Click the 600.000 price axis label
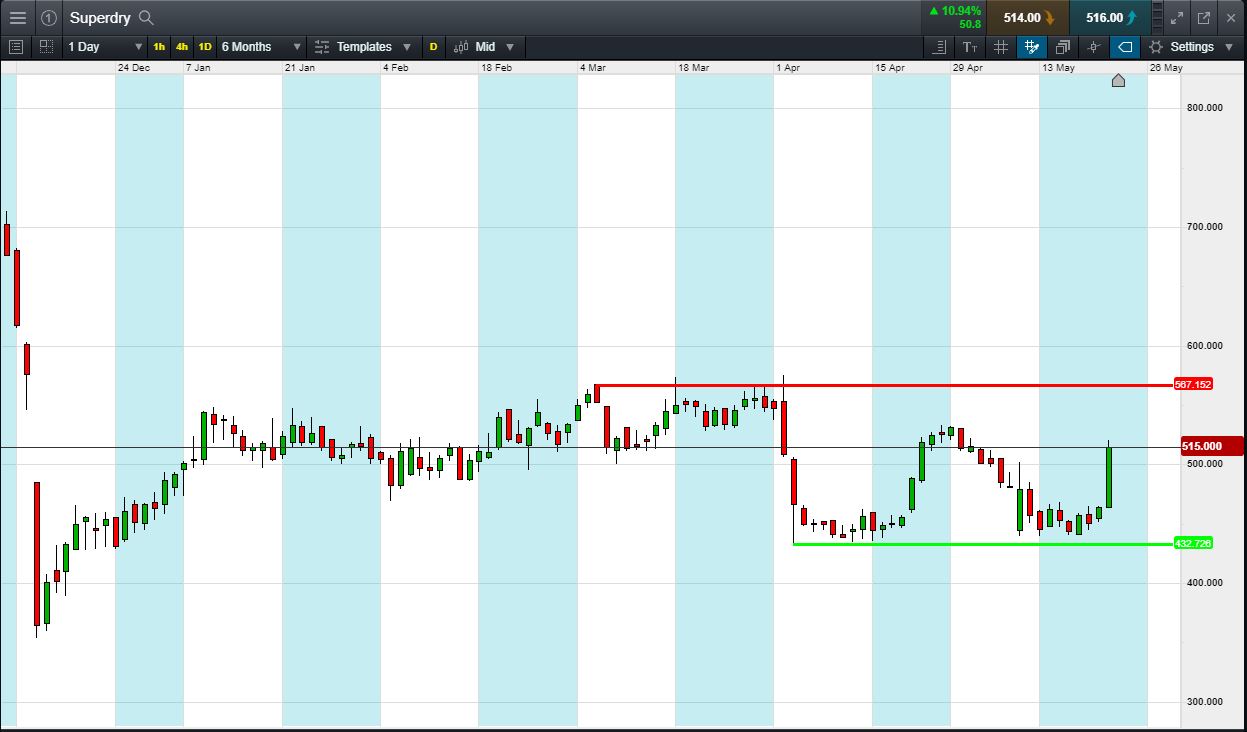The height and width of the screenshot is (732, 1247). coord(1205,346)
